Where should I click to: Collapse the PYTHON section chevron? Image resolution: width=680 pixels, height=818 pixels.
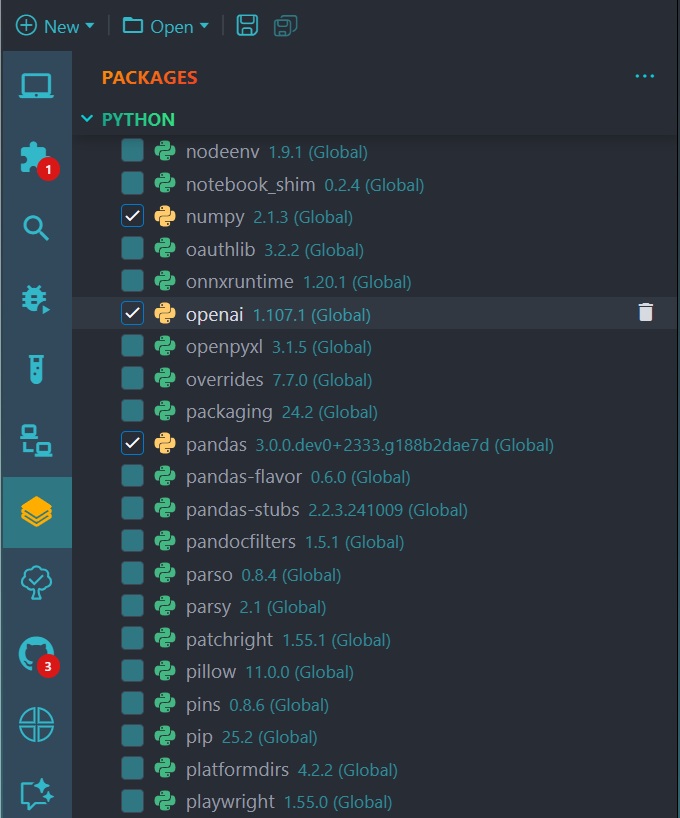tap(87, 119)
